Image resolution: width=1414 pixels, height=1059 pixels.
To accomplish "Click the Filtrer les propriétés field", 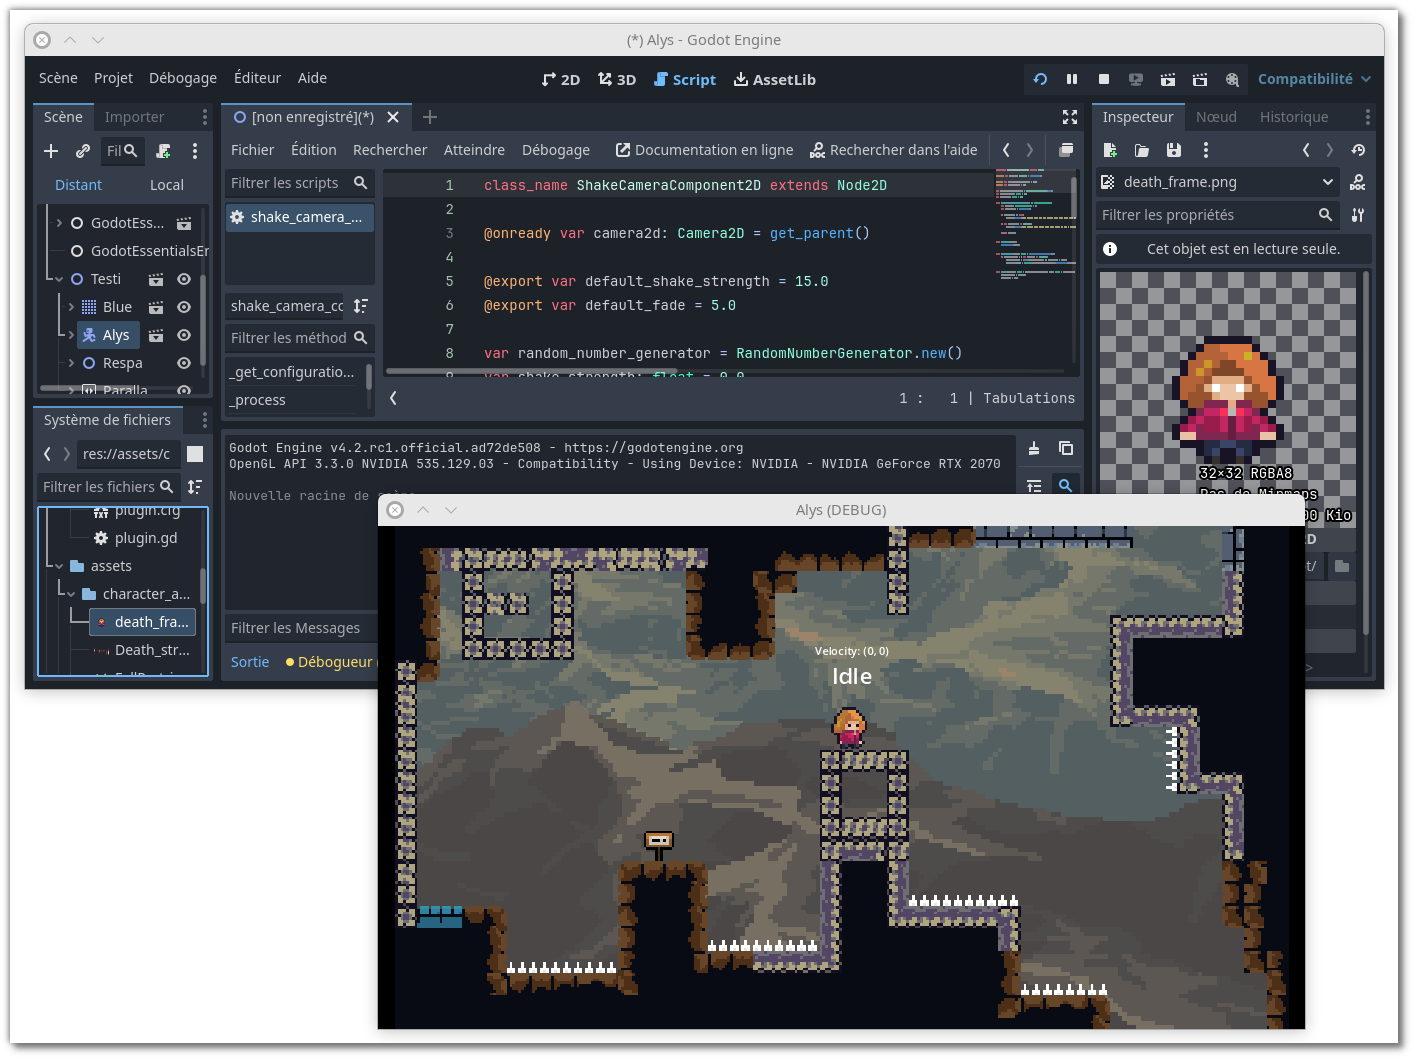I will click(x=1218, y=215).
